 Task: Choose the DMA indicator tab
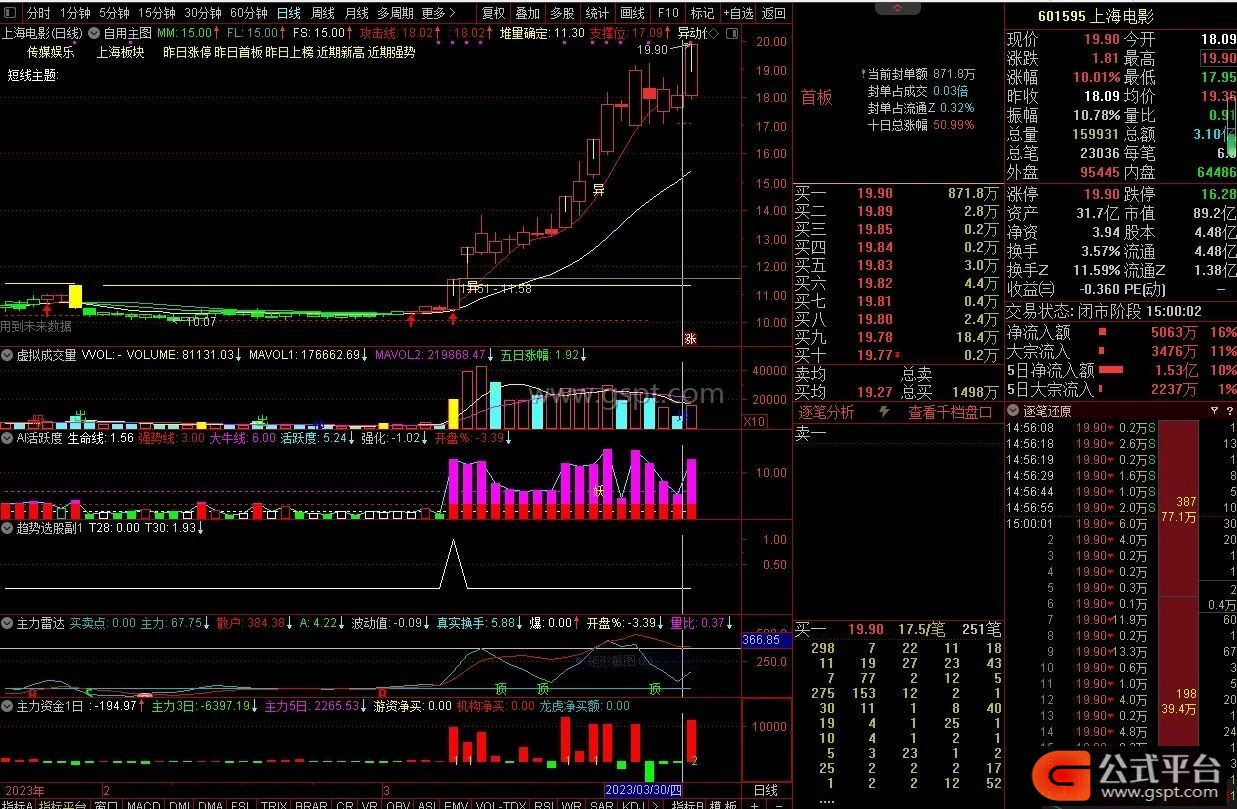[x=210, y=803]
